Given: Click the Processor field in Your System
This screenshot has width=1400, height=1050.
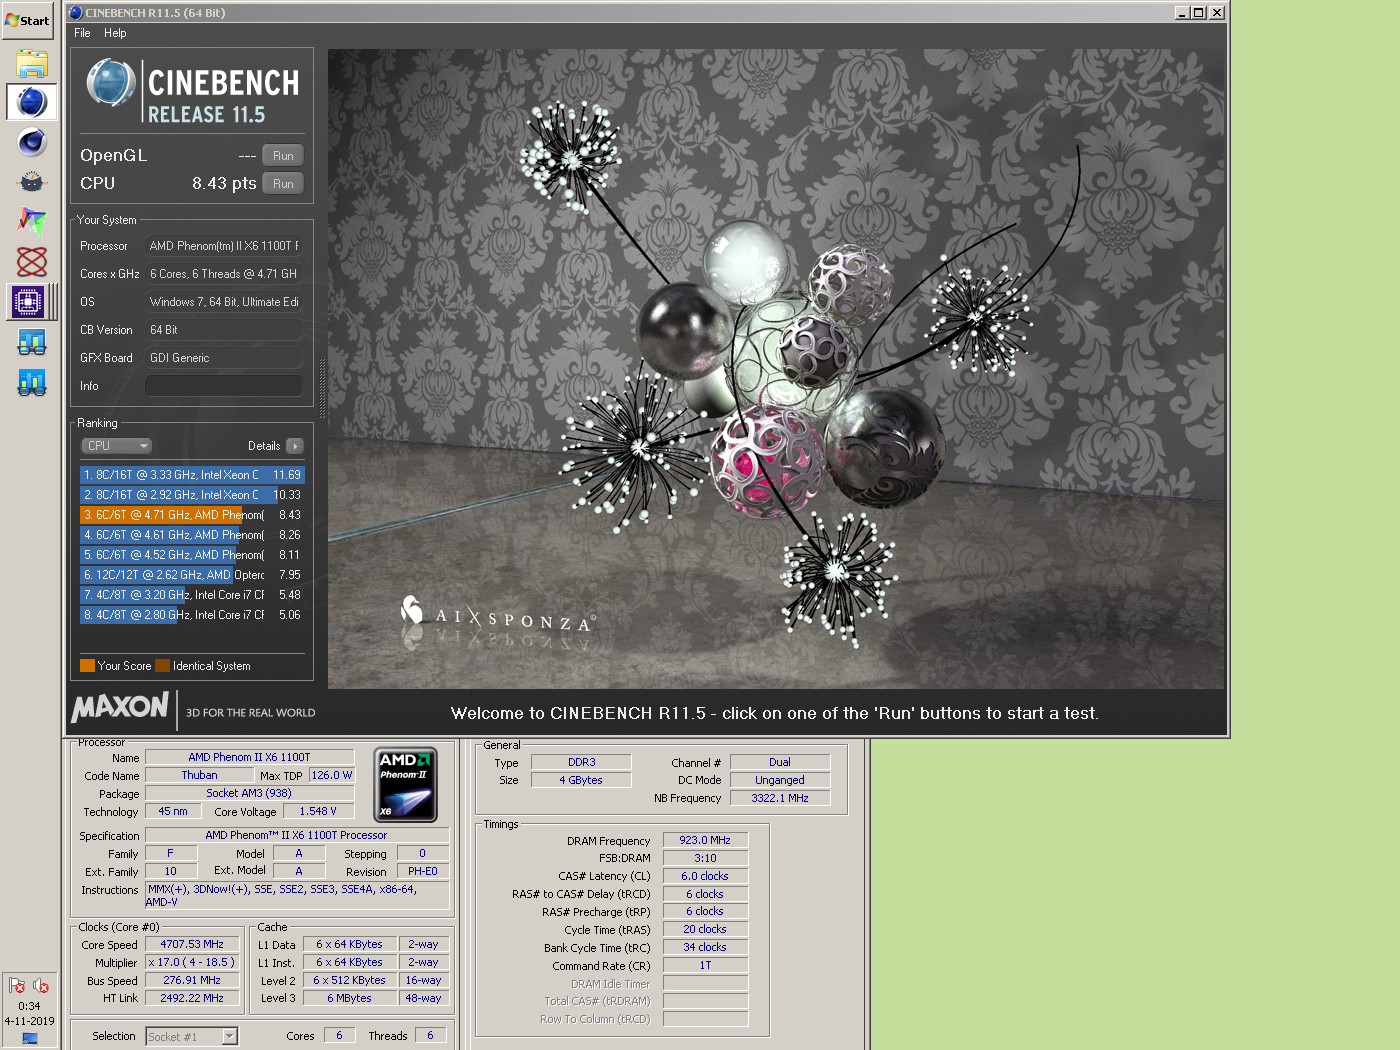Looking at the screenshot, I should tap(224, 246).
